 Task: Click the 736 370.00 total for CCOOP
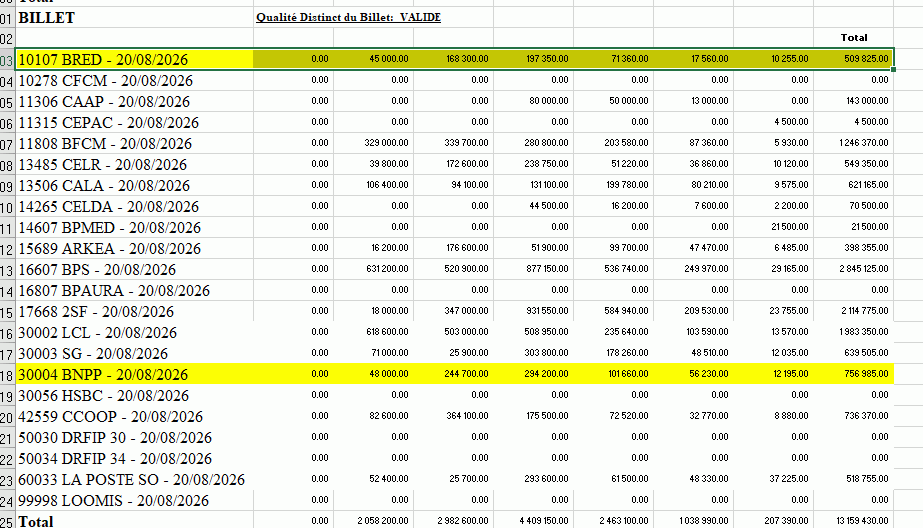[x=866, y=416]
